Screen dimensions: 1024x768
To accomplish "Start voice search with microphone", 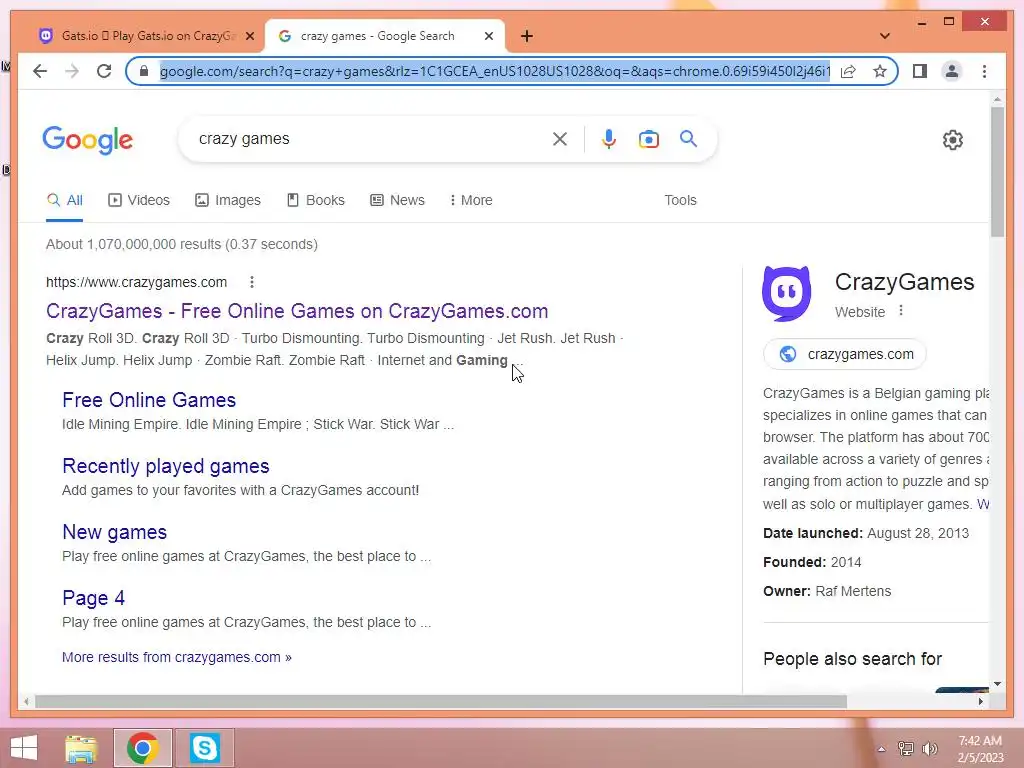I will (x=609, y=138).
